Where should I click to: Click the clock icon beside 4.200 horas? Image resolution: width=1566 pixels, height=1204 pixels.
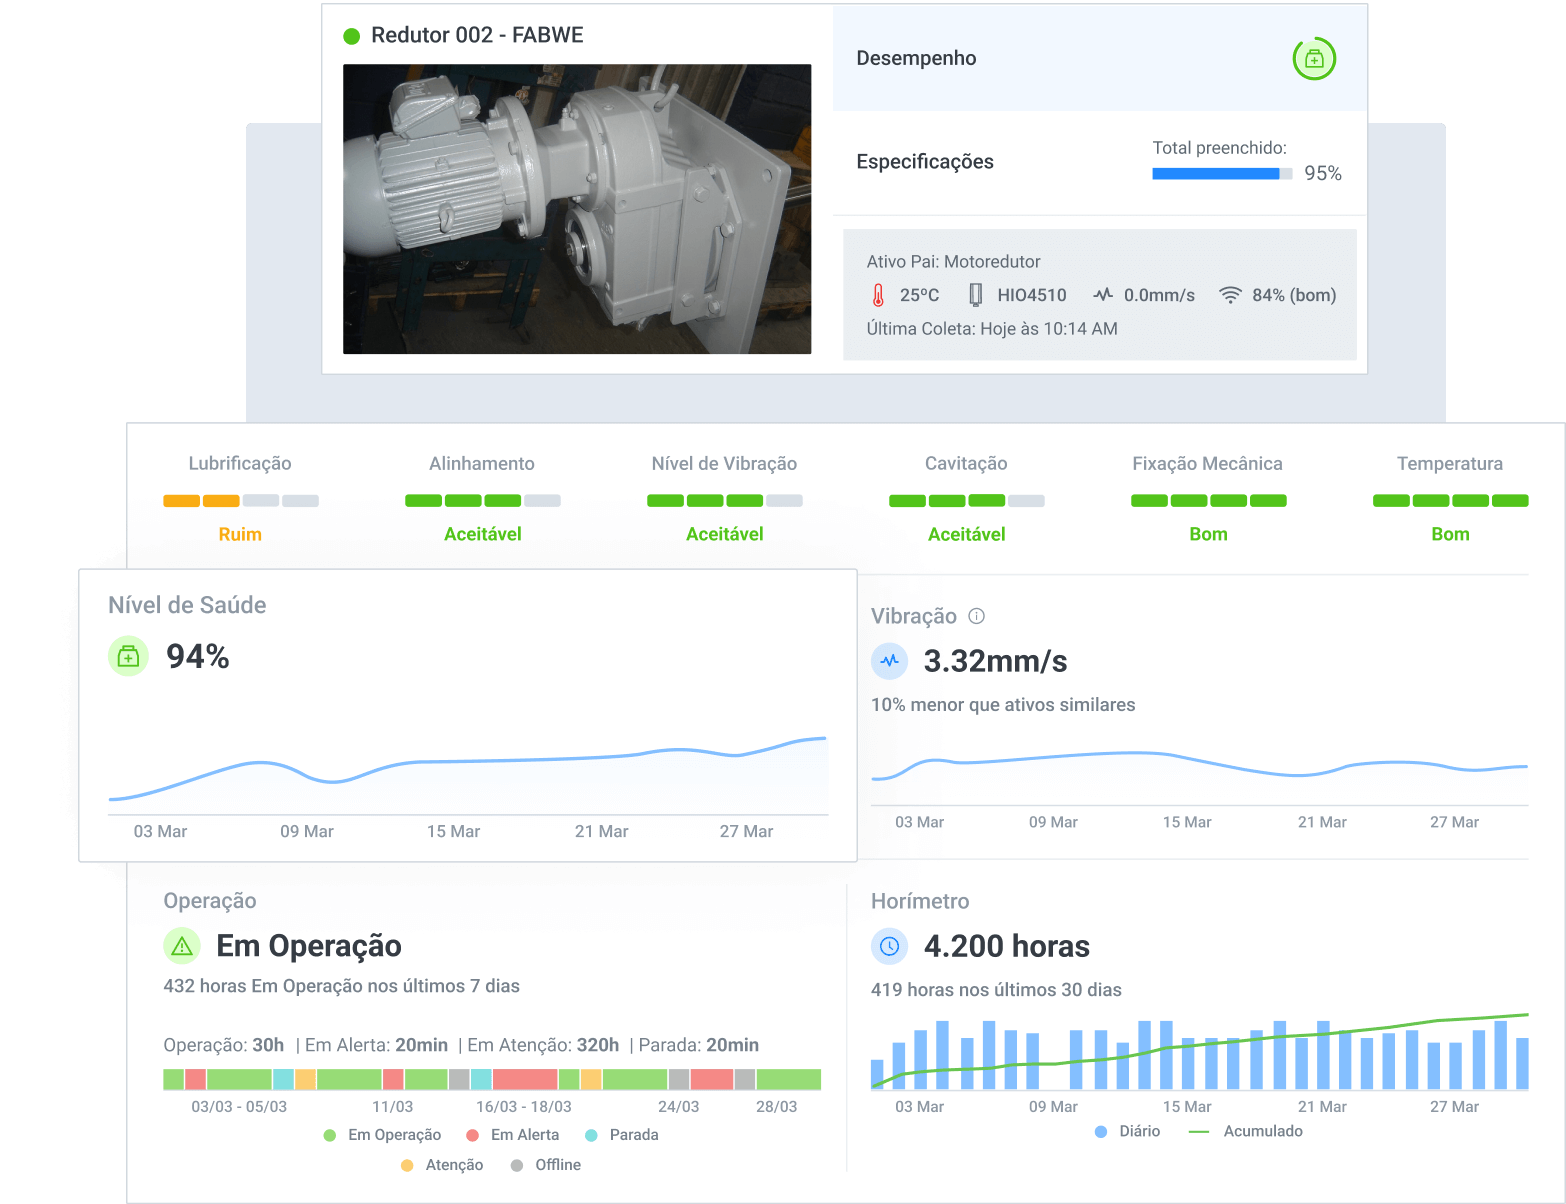[x=889, y=946]
